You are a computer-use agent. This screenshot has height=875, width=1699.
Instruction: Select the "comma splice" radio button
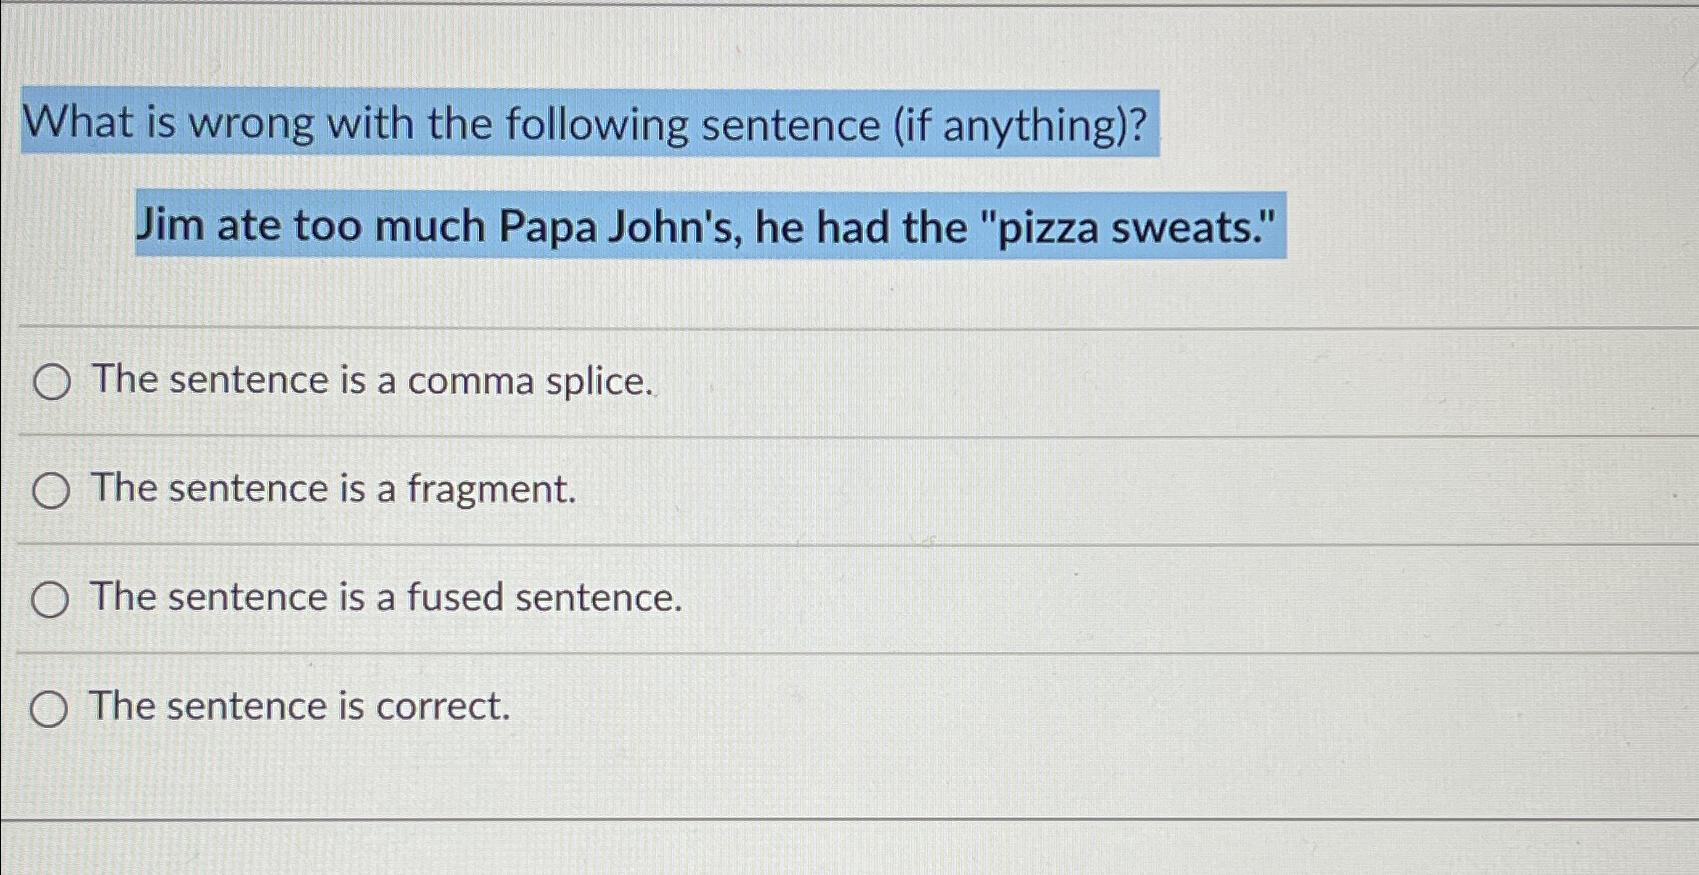(x=51, y=382)
